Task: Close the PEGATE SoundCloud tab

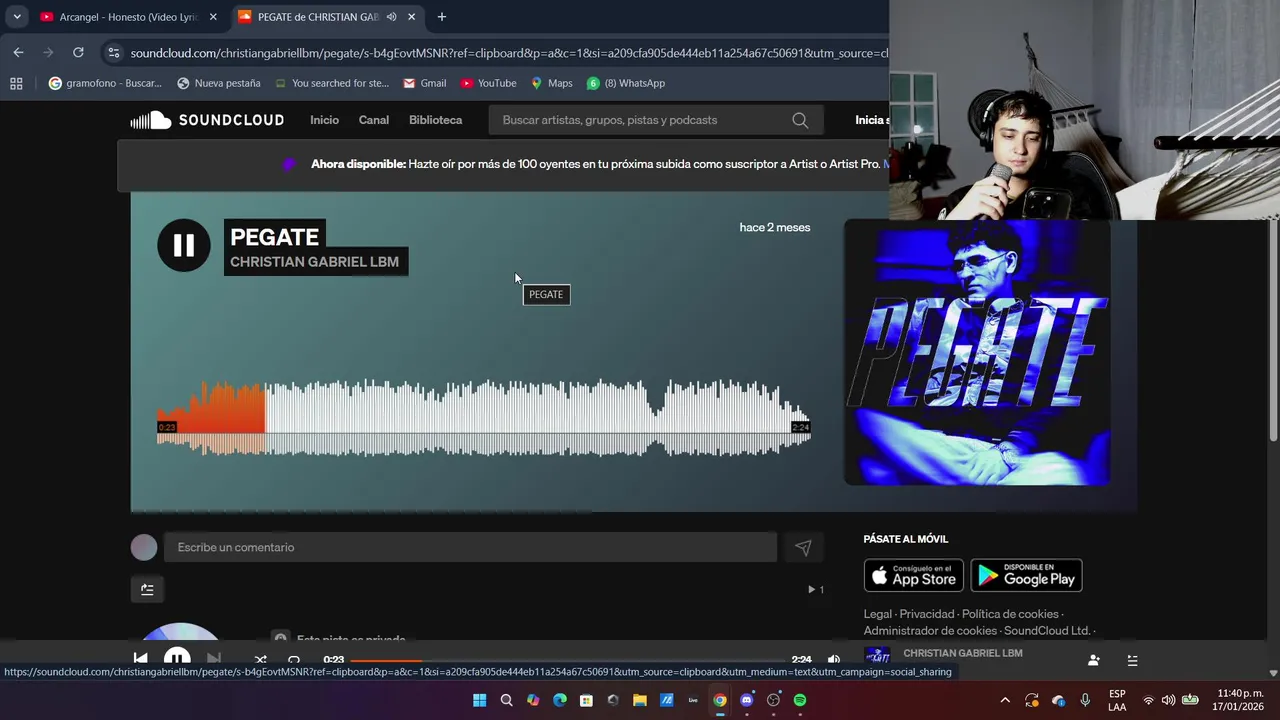Action: click(411, 17)
